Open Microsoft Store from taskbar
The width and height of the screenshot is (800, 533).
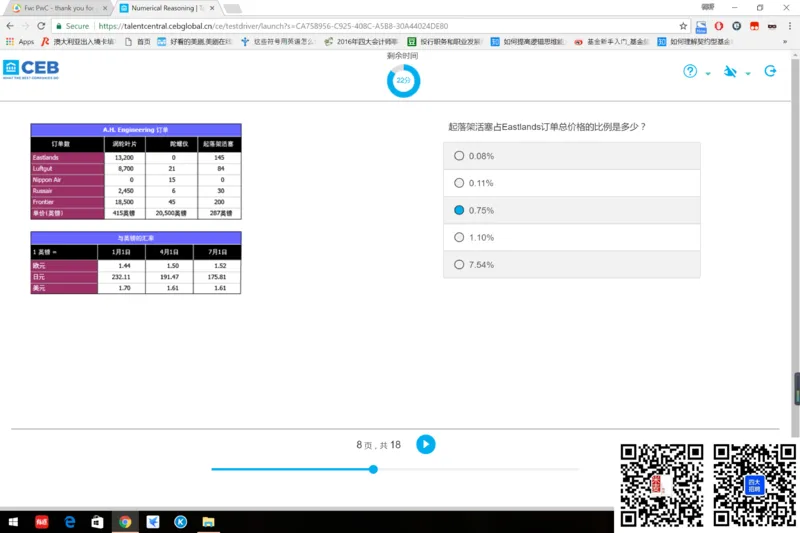tap(97, 522)
